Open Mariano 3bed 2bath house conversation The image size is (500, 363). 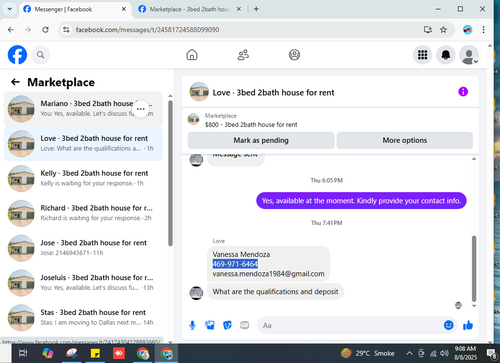point(83,109)
